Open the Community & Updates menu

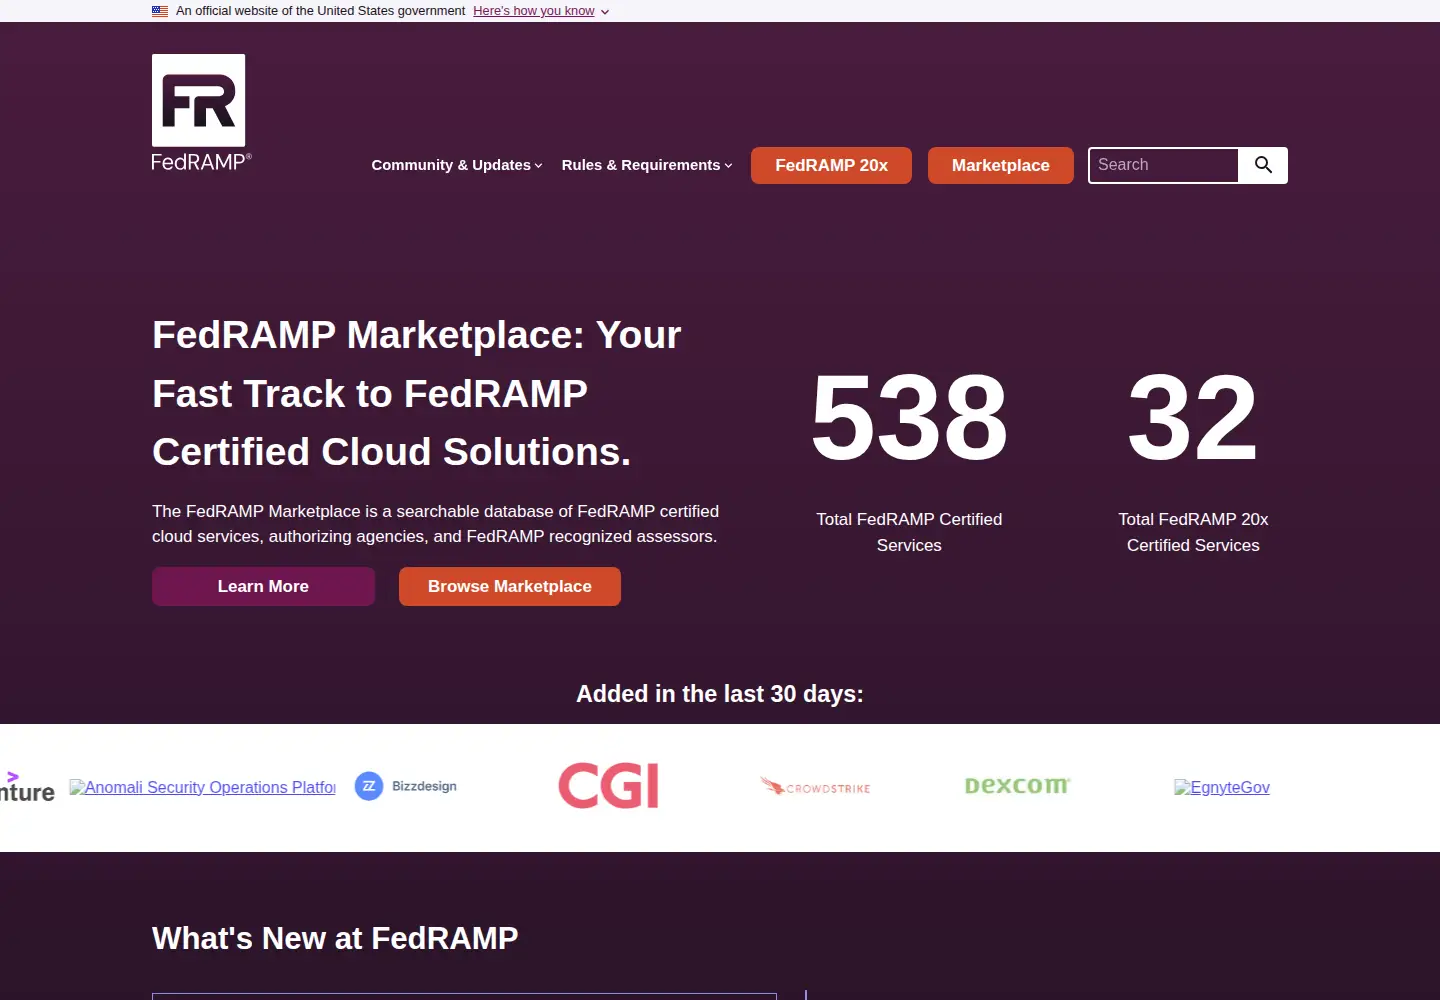[457, 165]
